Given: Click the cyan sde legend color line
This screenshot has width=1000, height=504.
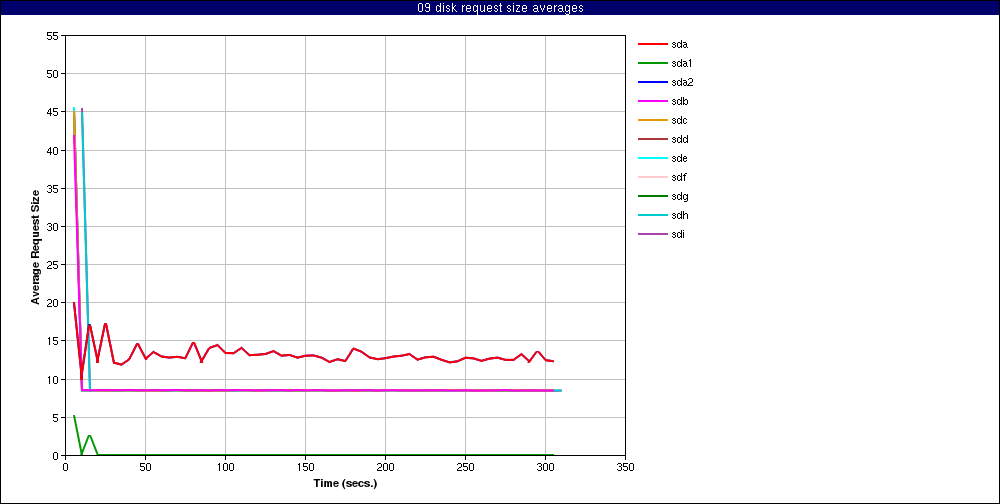Looking at the screenshot, I should click(652, 158).
